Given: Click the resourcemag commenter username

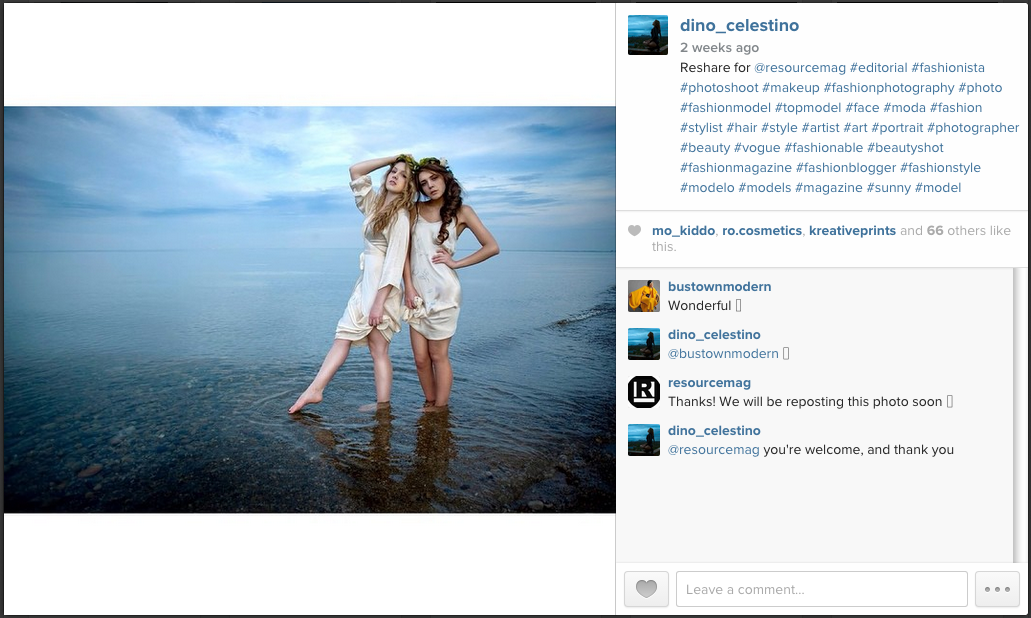Looking at the screenshot, I should point(709,383).
